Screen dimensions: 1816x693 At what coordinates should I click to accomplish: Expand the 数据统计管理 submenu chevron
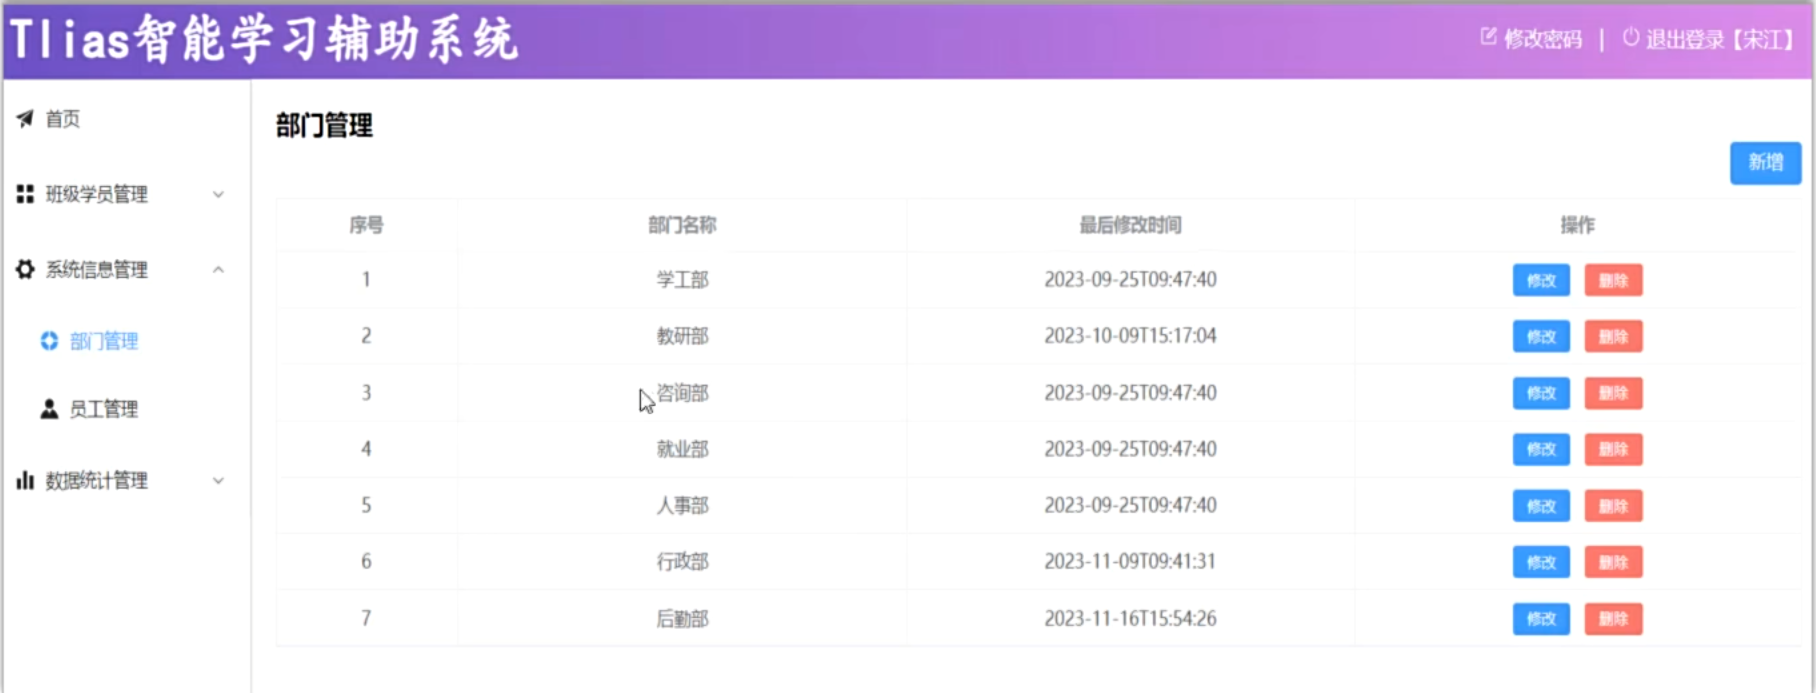pyautogui.click(x=218, y=481)
